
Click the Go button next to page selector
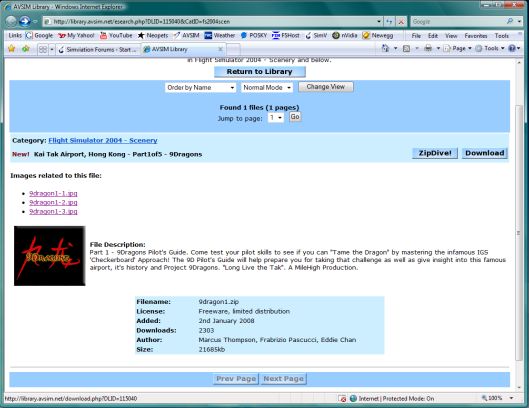coord(295,117)
